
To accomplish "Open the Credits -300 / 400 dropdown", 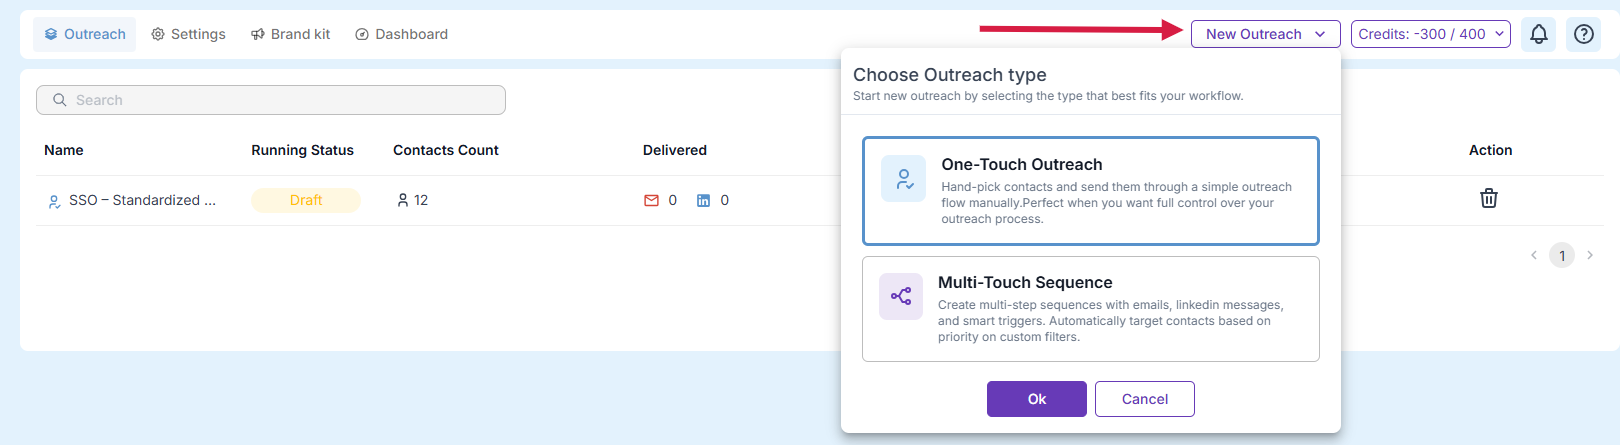I will (x=1430, y=34).
